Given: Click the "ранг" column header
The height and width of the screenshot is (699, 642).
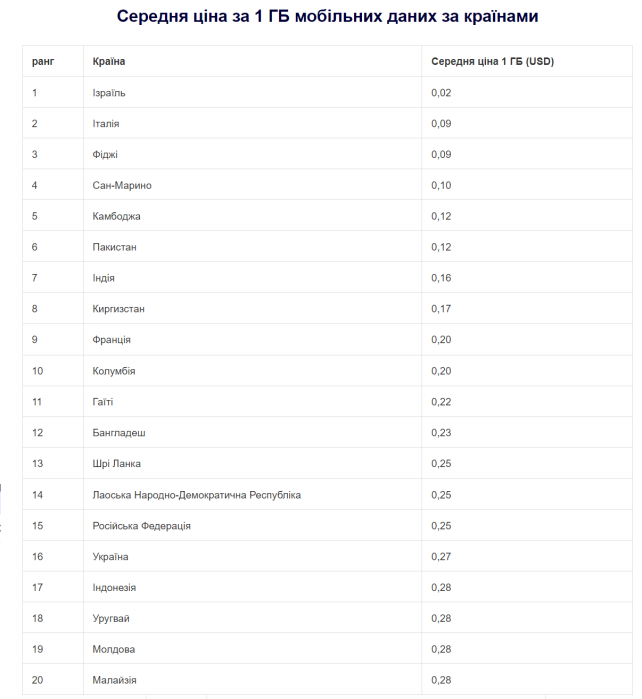Looking at the screenshot, I should tap(42, 62).
